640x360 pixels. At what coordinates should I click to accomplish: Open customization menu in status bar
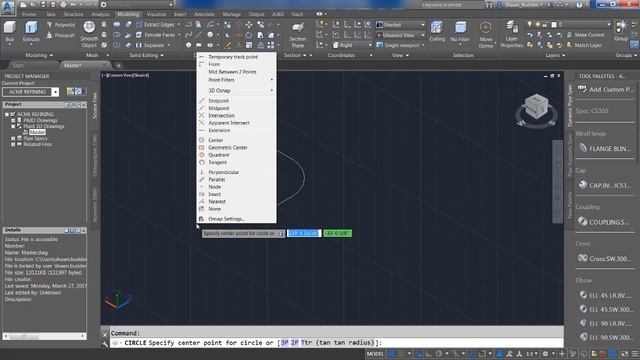click(635, 353)
